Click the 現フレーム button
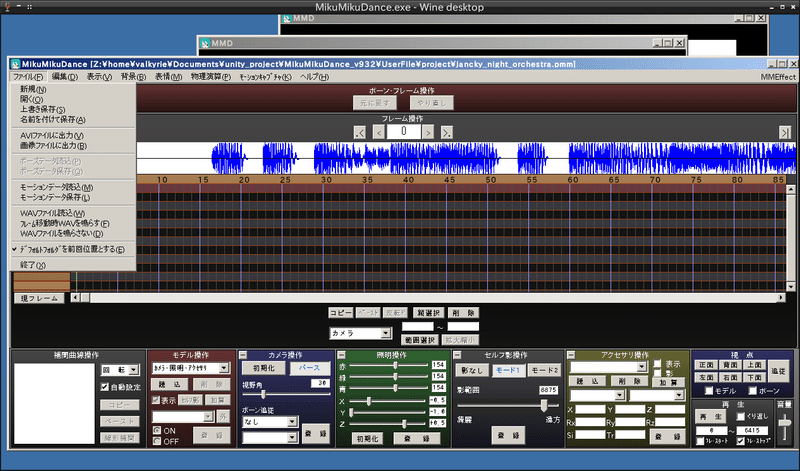This screenshot has height=471, width=800. tap(39, 298)
